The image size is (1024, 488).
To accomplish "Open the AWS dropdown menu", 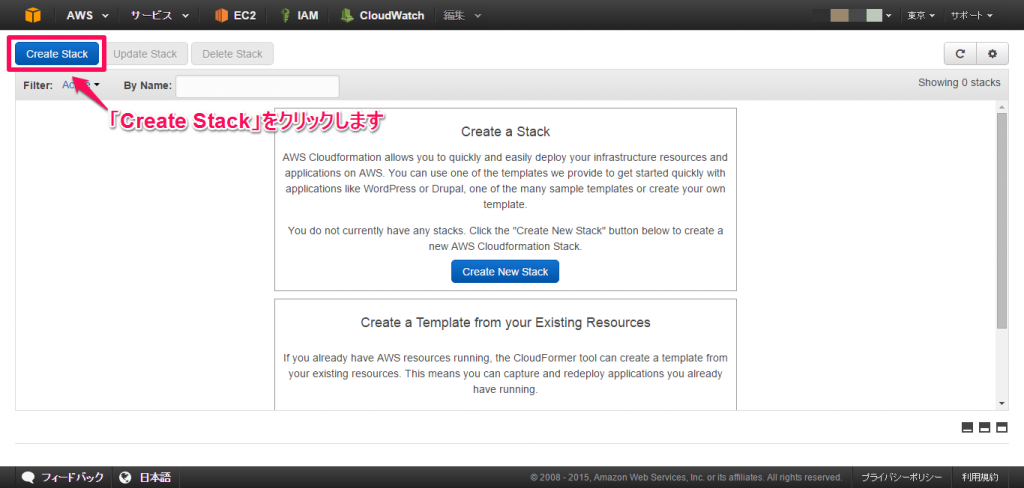I will pos(88,15).
